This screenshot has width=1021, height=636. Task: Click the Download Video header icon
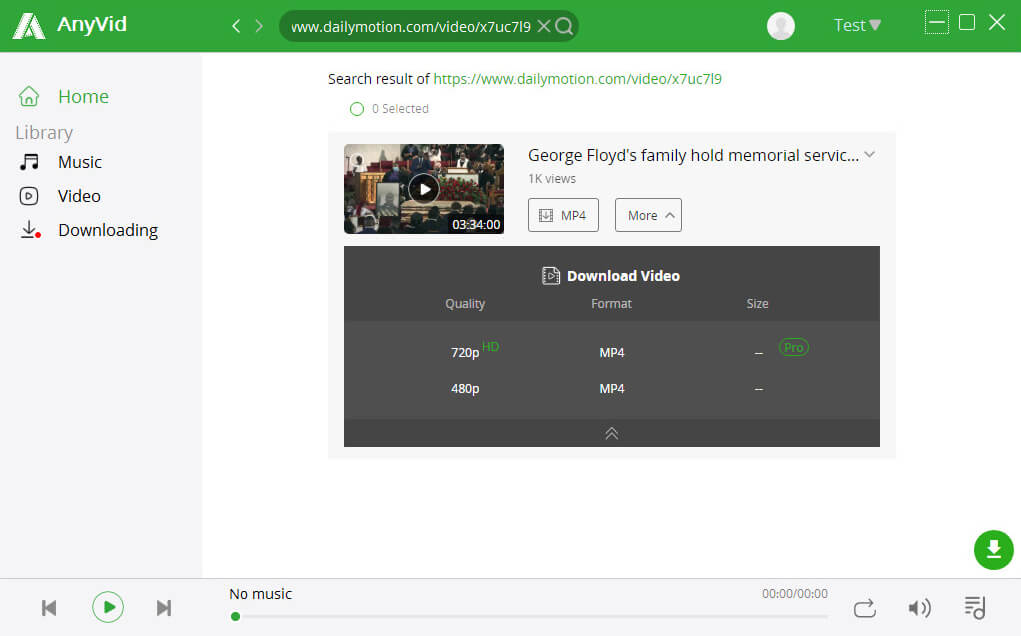(551, 276)
